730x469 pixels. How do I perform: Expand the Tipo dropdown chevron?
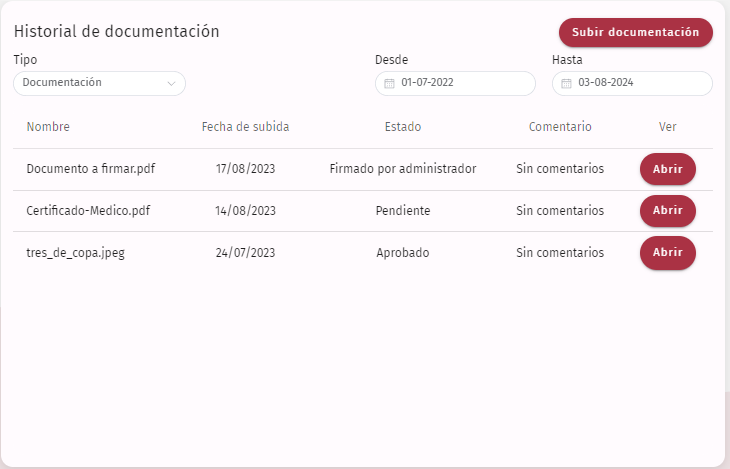pyautogui.click(x=171, y=84)
